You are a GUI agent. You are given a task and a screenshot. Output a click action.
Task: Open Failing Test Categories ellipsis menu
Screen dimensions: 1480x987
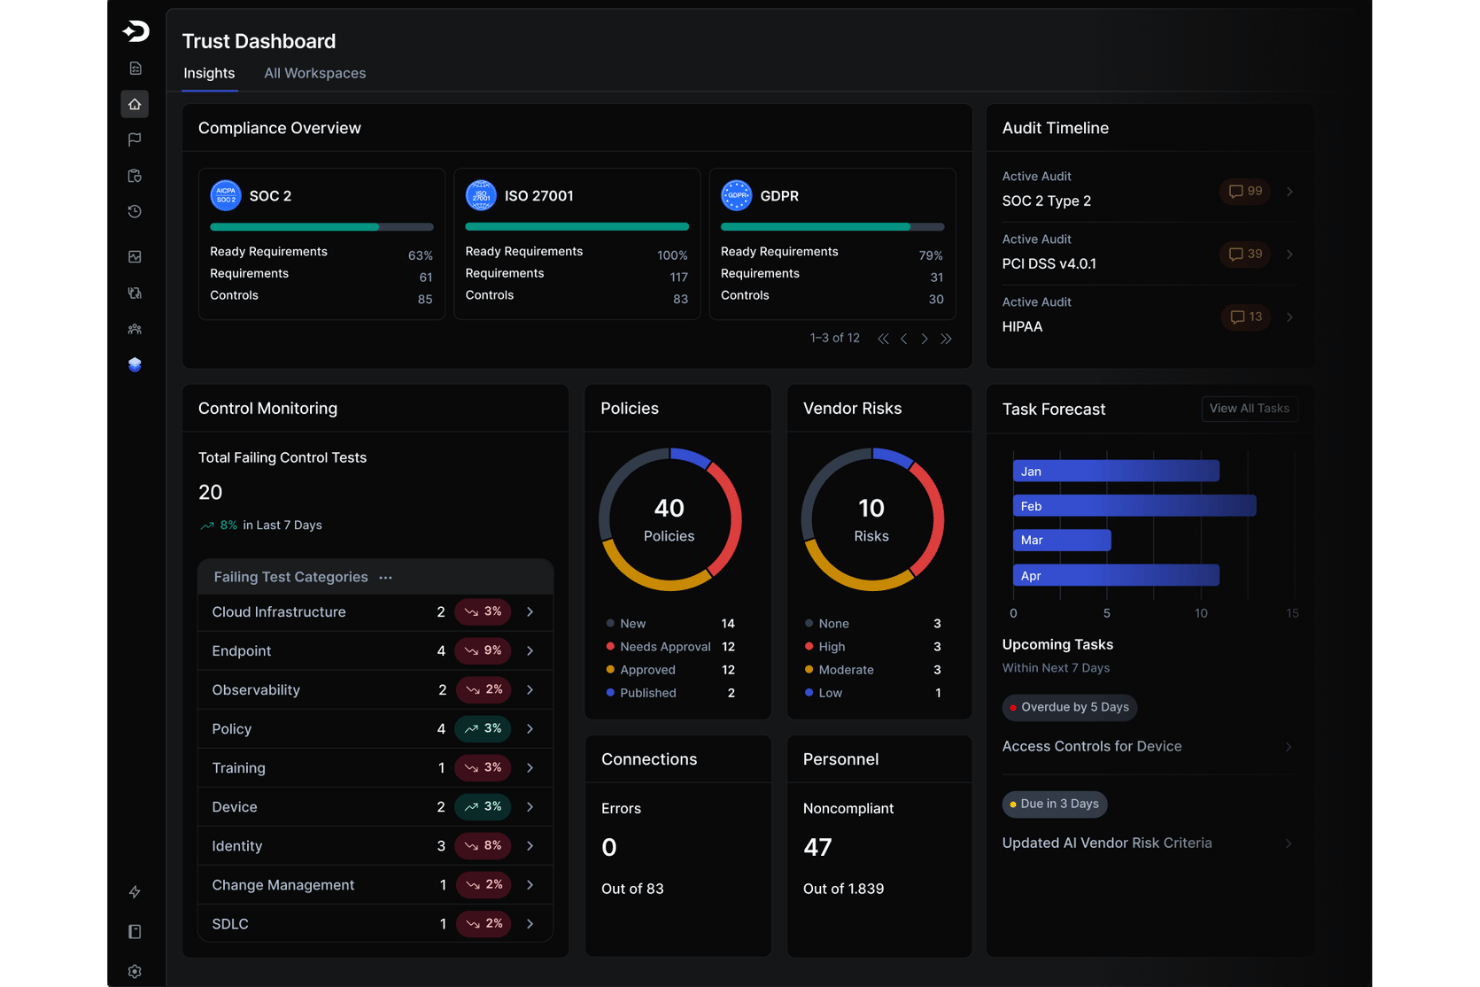click(386, 578)
